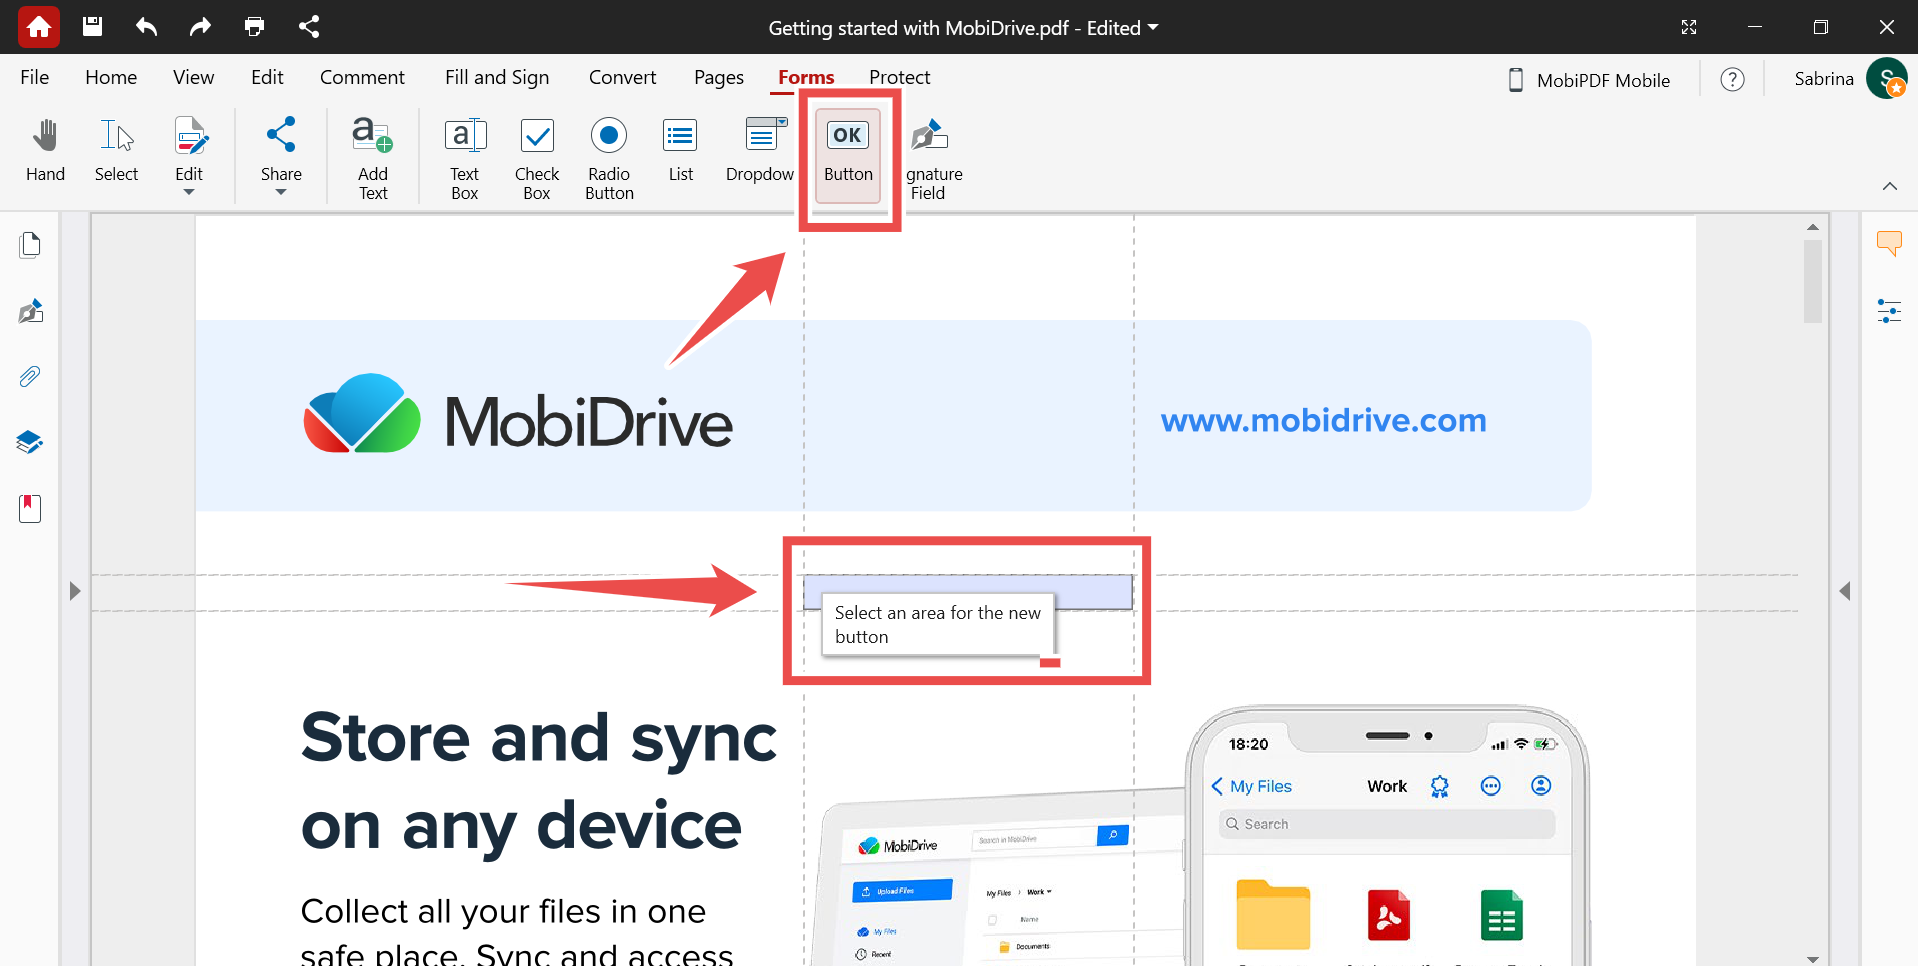Insert a Text Box form field
The image size is (1918, 966).
[x=465, y=155]
